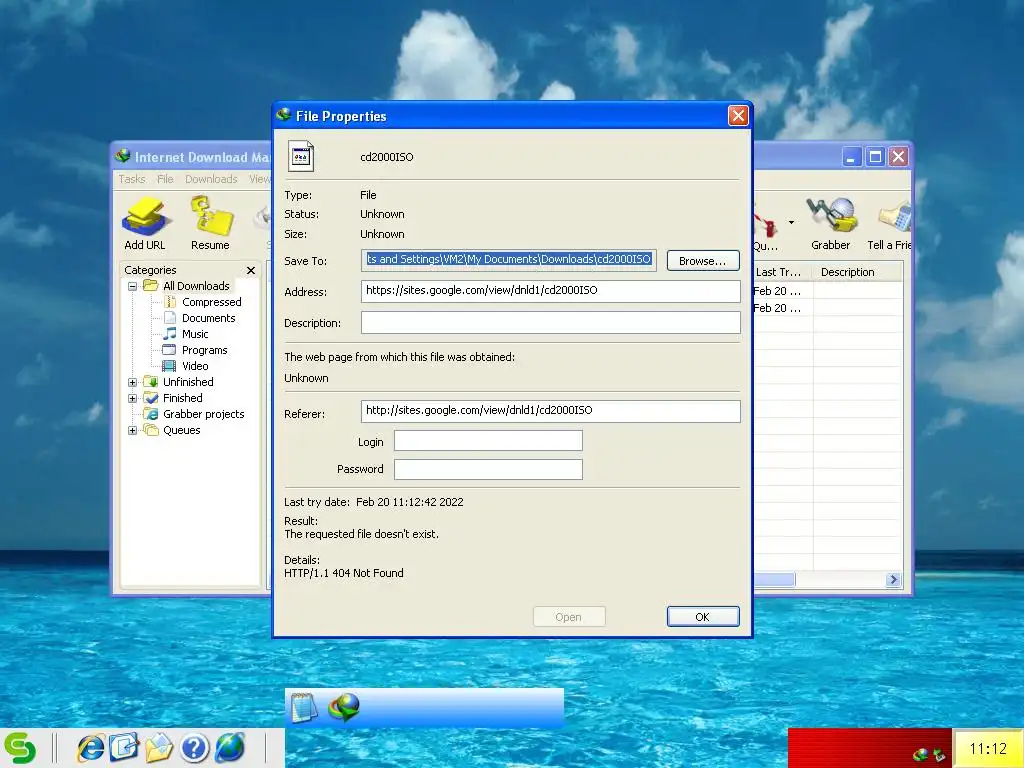Open the Queue toolbar dropdown arrow
This screenshot has height=768, width=1024.
tap(792, 223)
